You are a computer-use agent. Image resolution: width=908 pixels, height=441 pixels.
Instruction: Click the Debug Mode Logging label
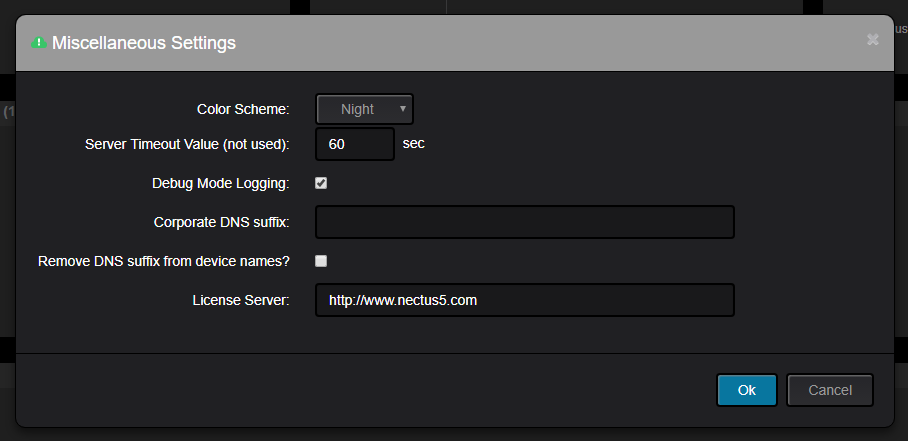pyautogui.click(x=221, y=183)
